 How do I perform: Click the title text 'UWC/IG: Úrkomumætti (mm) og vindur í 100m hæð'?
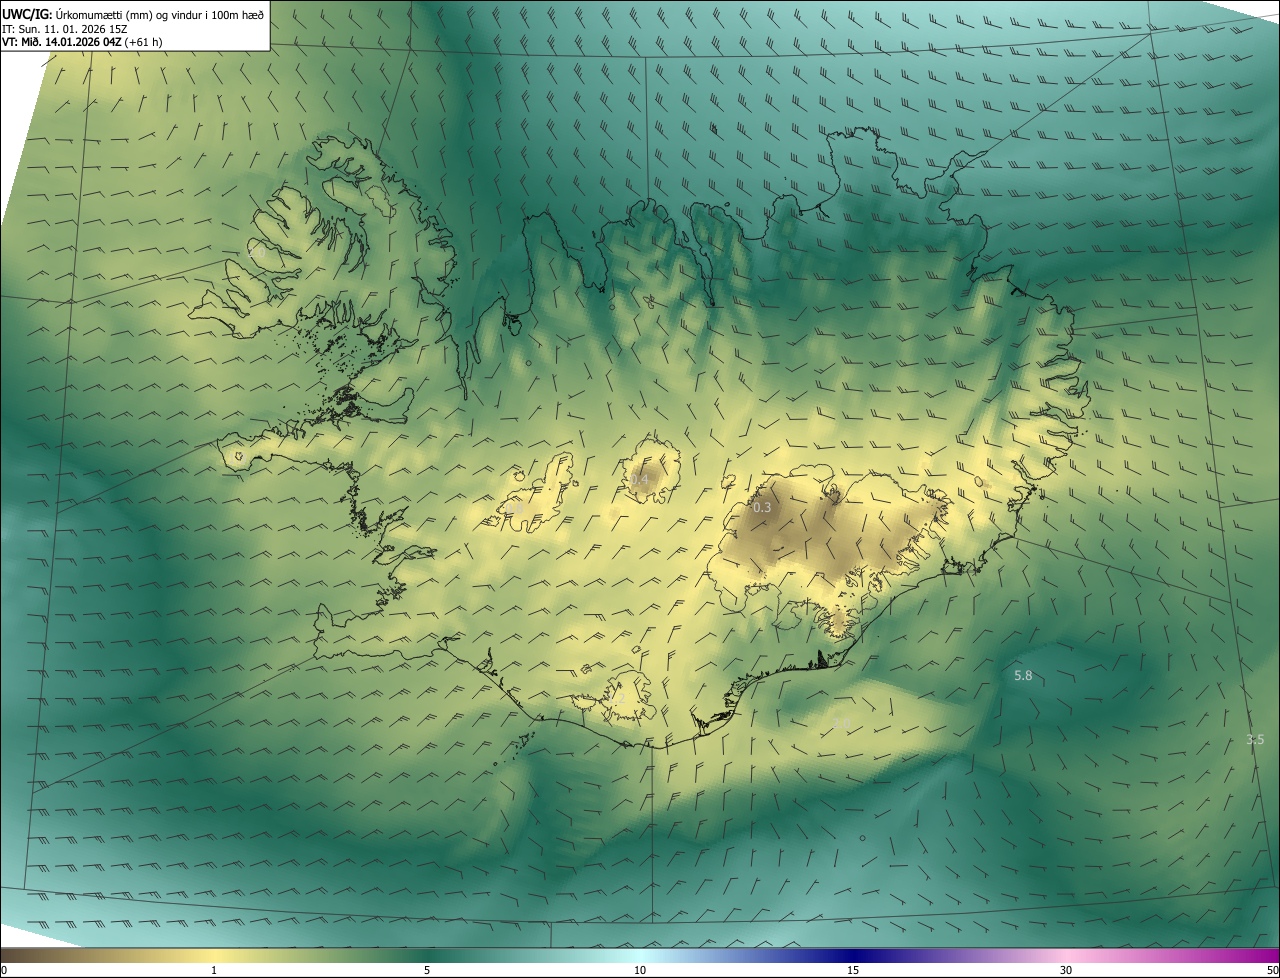[x=133, y=14]
